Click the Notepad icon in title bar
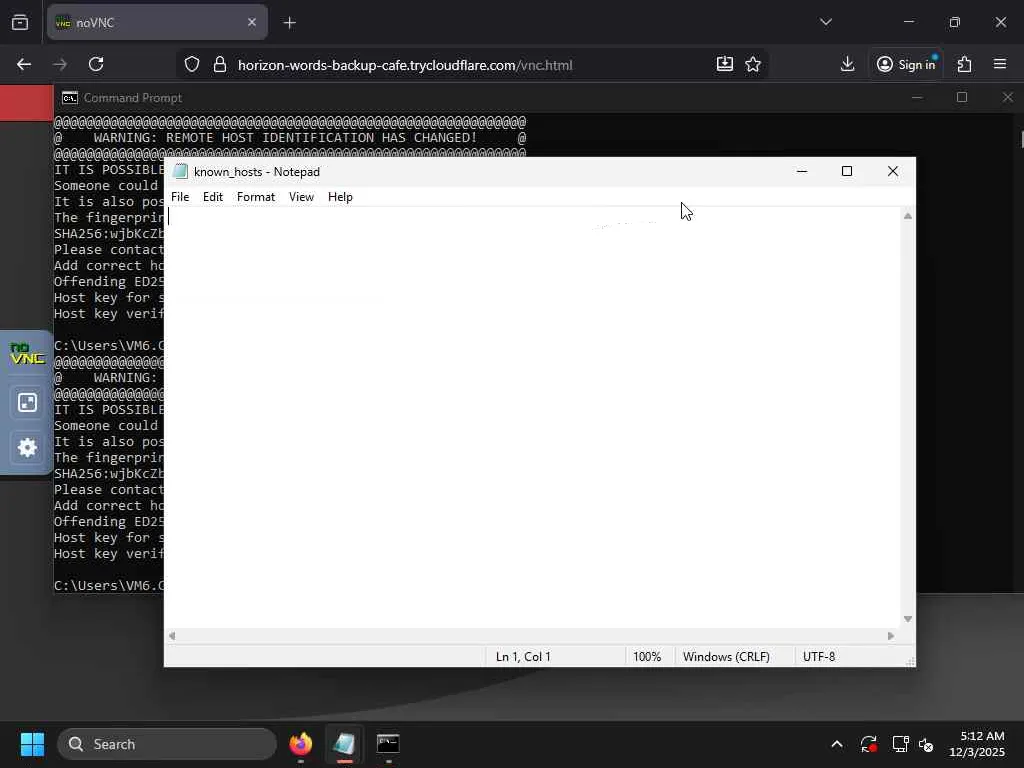1024x768 pixels. point(180,172)
